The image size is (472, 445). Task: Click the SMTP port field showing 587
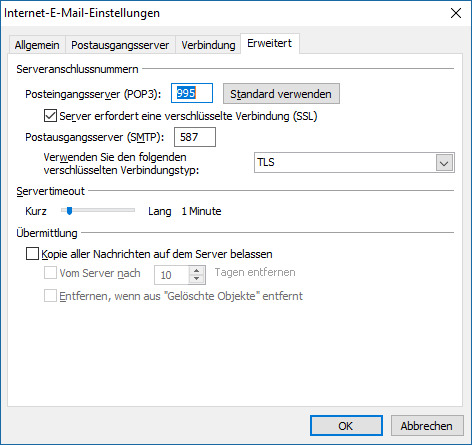coord(195,137)
